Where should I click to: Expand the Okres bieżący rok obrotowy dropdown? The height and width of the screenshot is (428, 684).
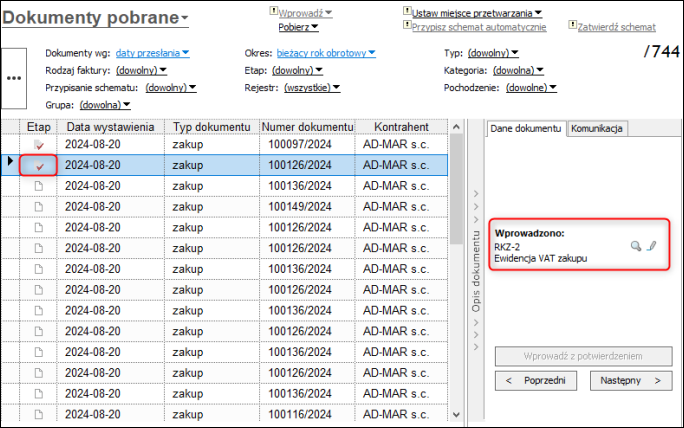[x=326, y=53]
